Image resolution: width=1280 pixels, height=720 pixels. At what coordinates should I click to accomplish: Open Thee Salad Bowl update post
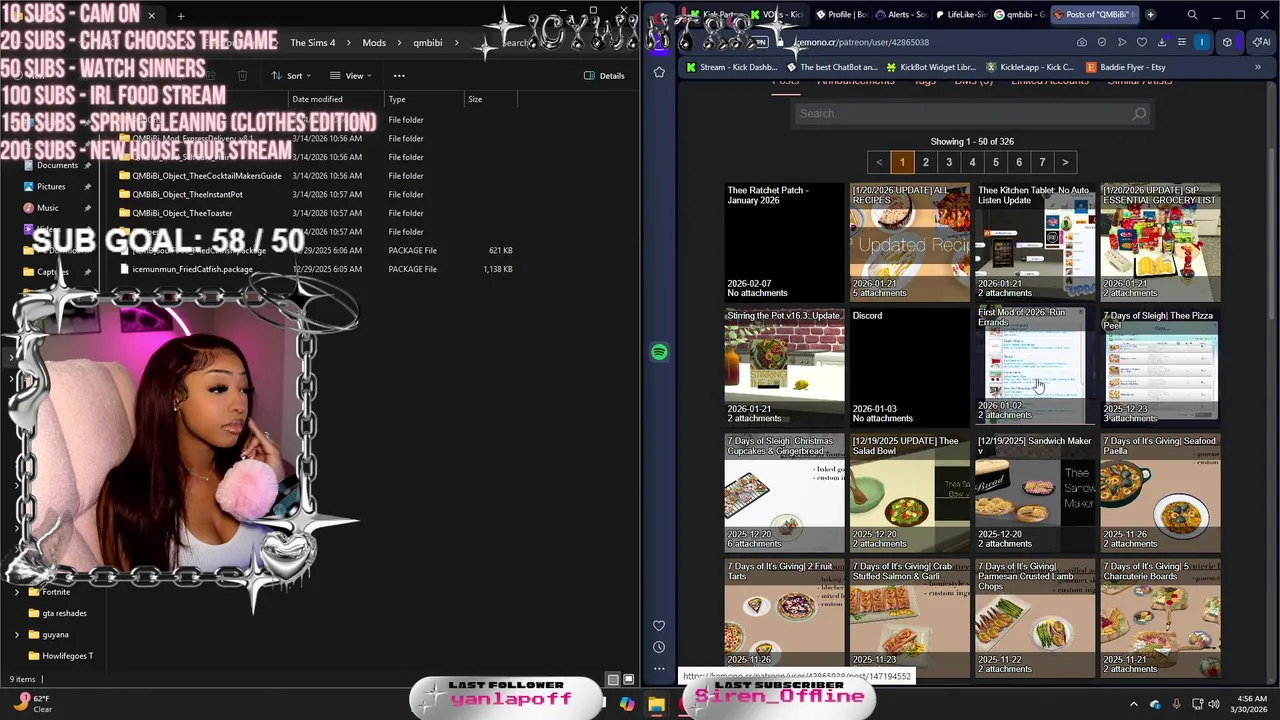pyautogui.click(x=910, y=492)
